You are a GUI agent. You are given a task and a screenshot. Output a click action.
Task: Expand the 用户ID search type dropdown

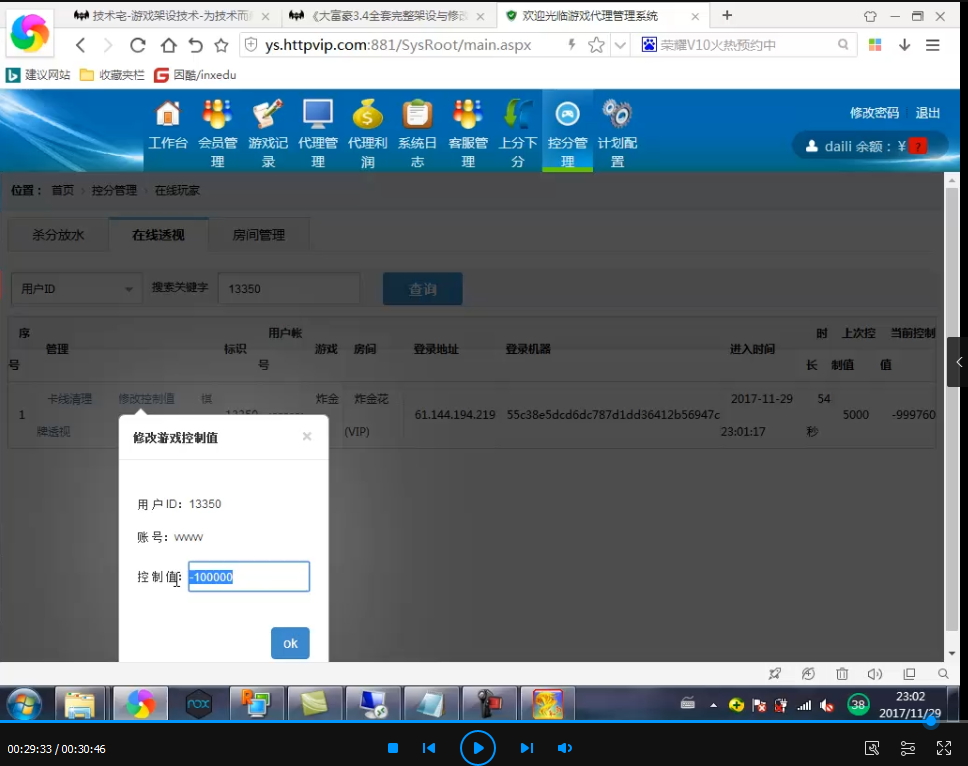click(x=76, y=289)
